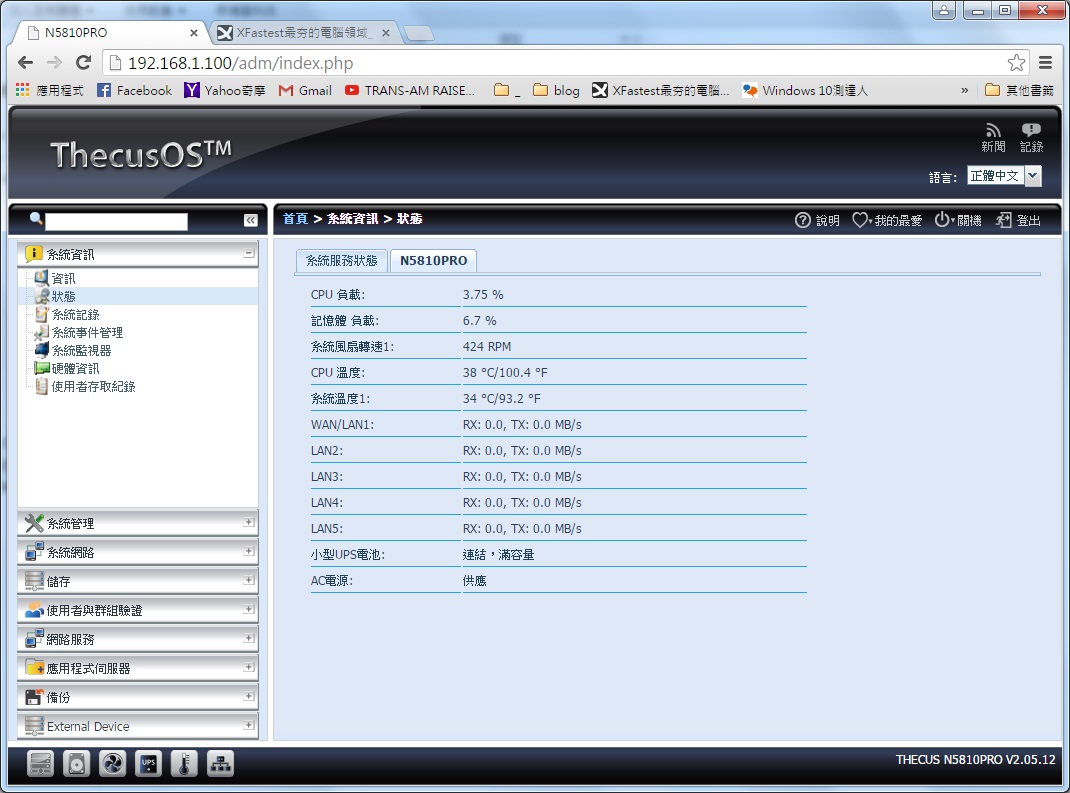Click the Chrome user profile button
Viewport: 1070px width, 793px height.
click(944, 10)
